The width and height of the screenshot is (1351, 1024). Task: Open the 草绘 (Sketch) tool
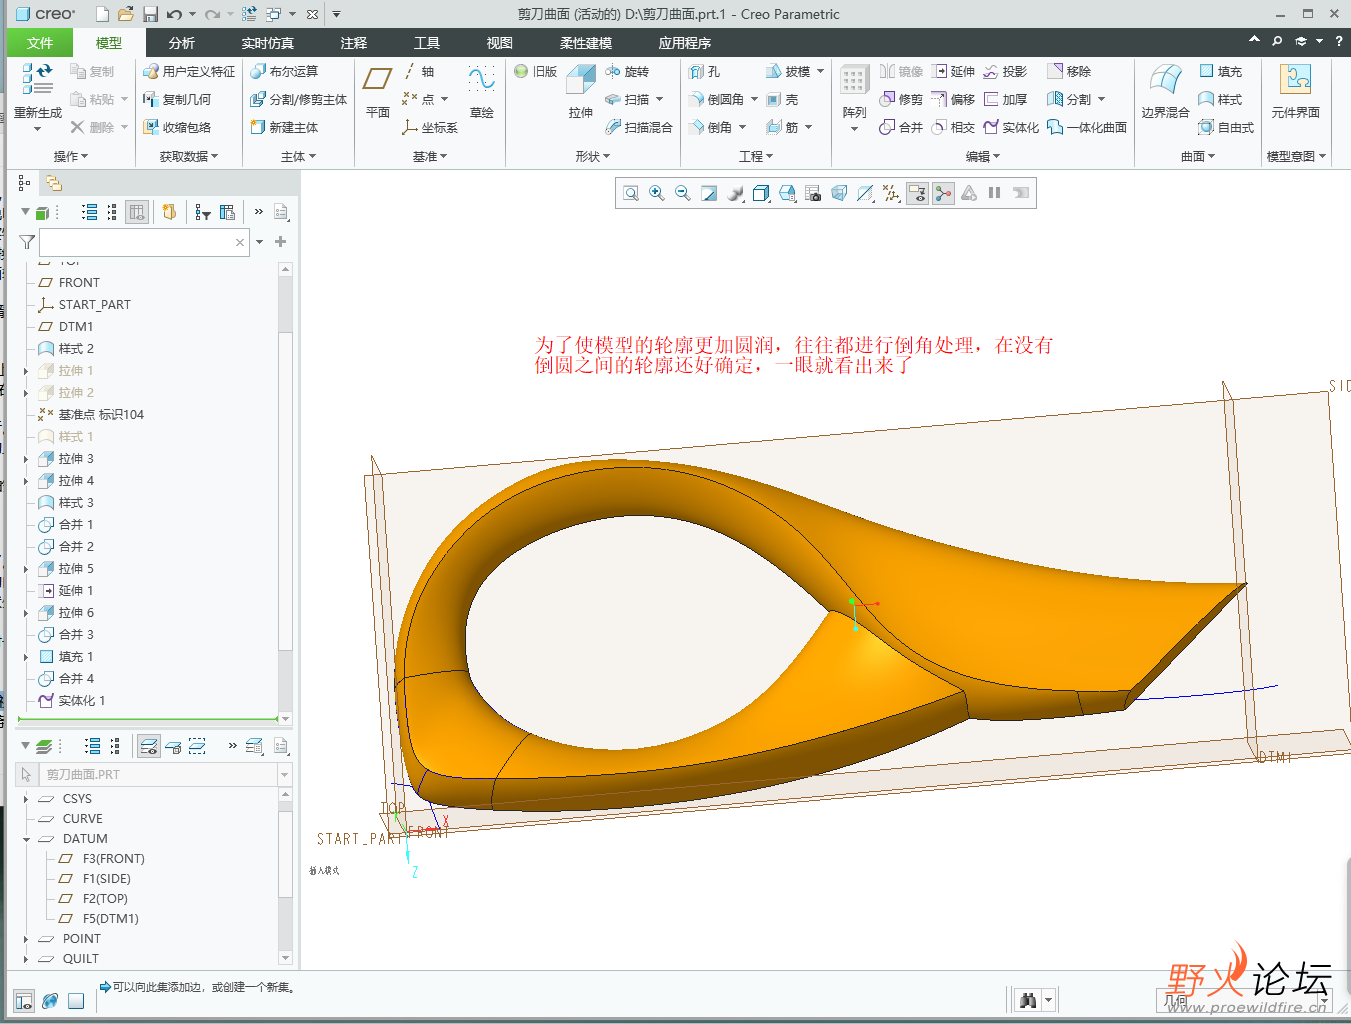(481, 90)
